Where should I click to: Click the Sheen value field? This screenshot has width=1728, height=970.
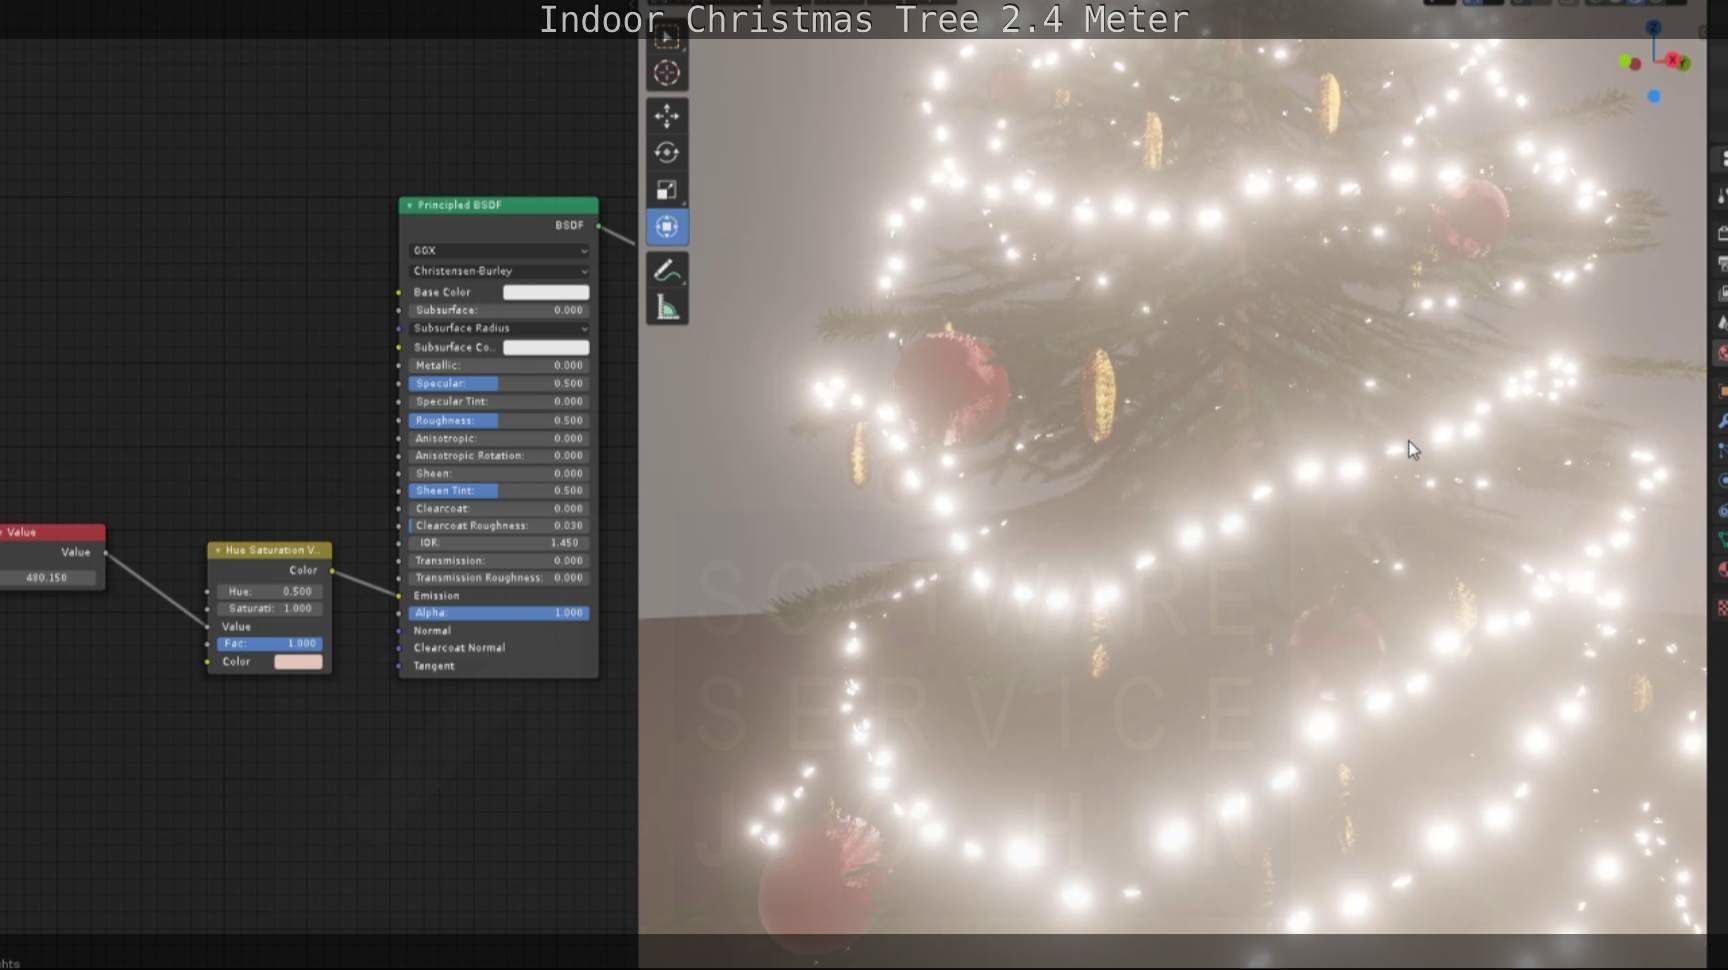[499, 474]
